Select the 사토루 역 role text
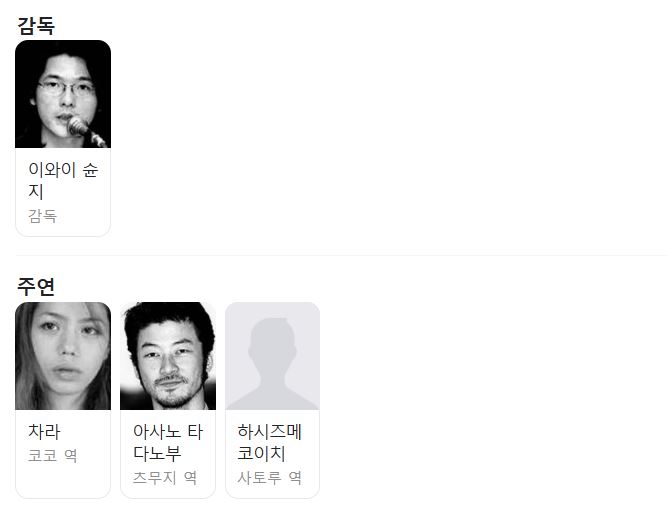 (x=270, y=478)
